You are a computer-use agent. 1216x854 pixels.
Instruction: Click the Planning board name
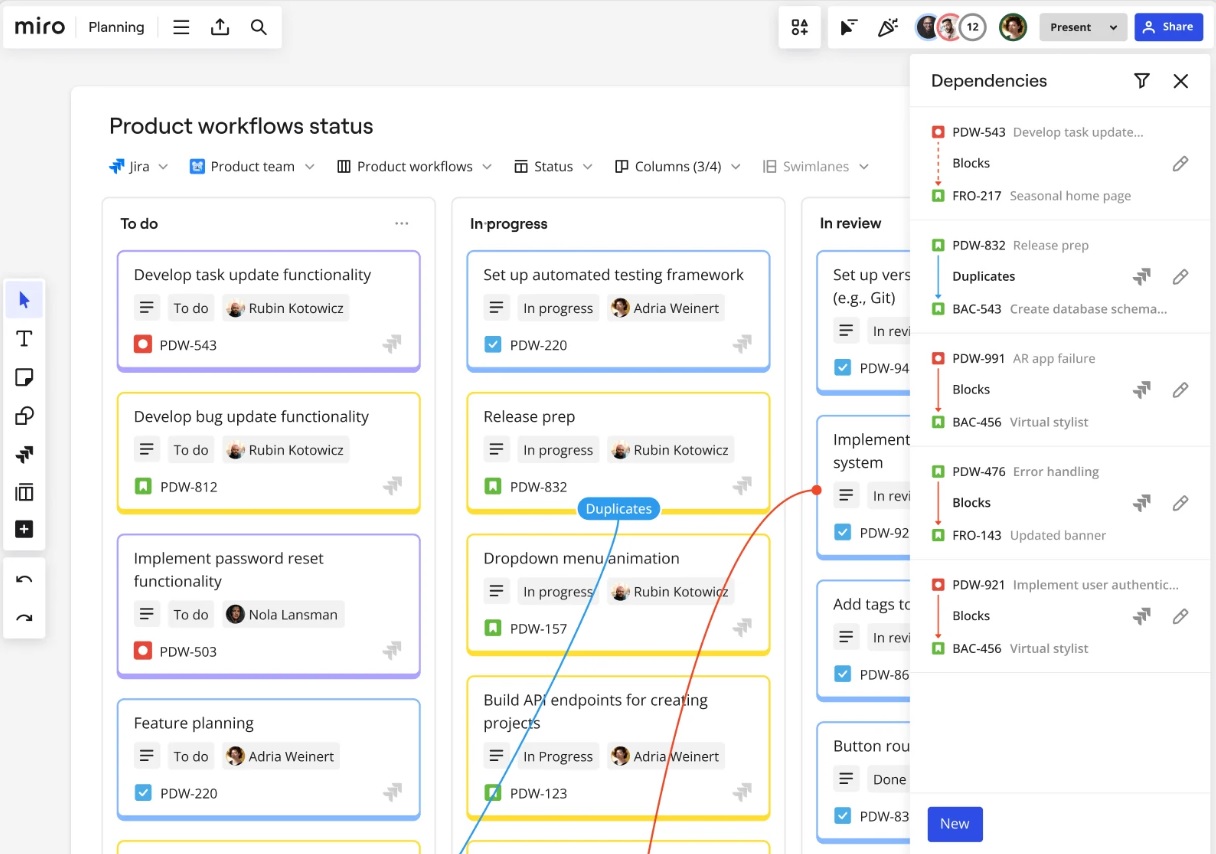pos(116,27)
